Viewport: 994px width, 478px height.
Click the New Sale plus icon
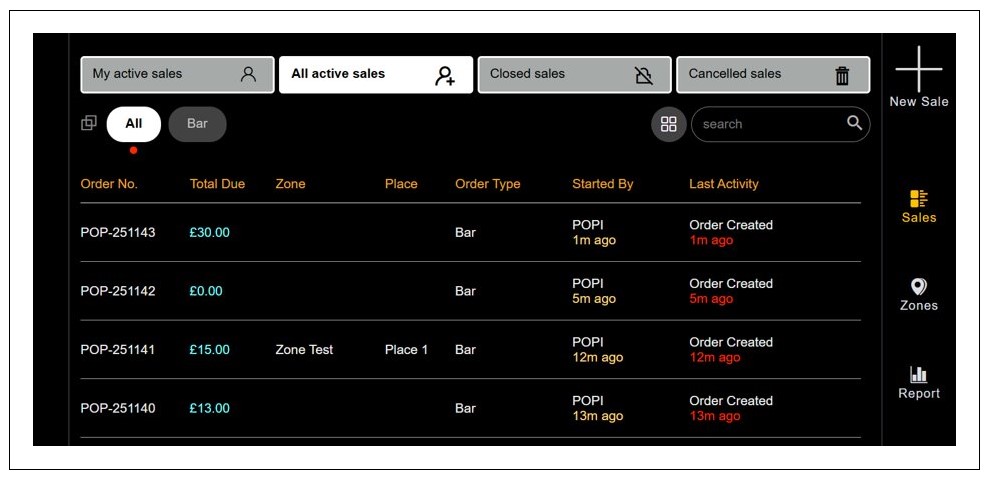click(918, 69)
